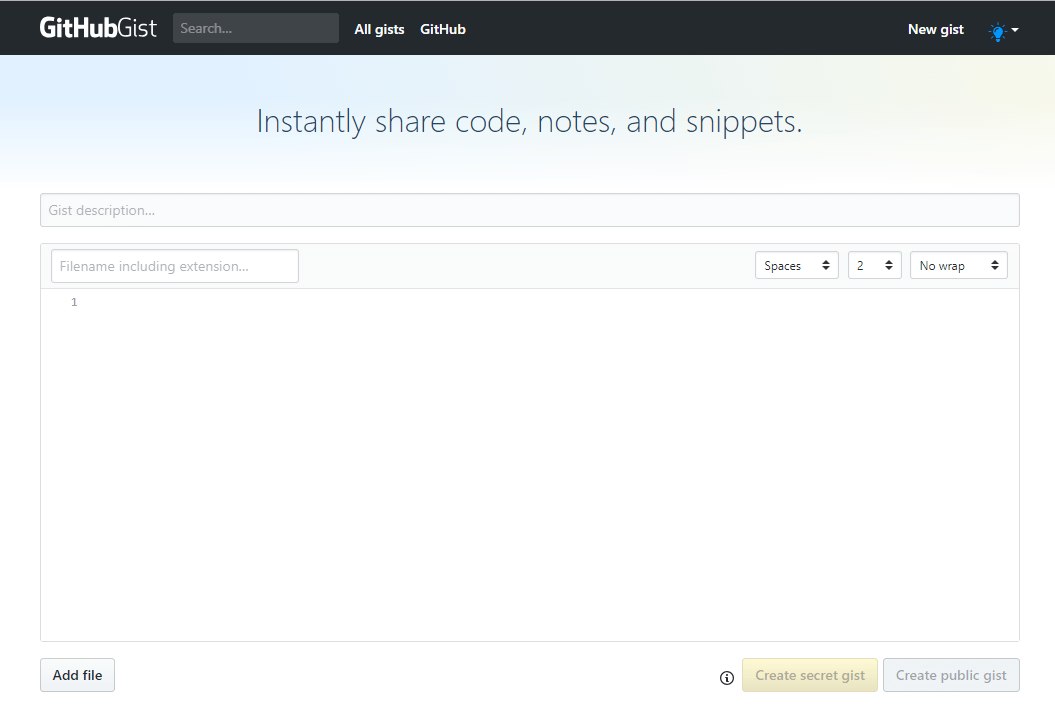Focus the Search box in the header
The height and width of the screenshot is (708, 1055).
pyautogui.click(x=255, y=28)
